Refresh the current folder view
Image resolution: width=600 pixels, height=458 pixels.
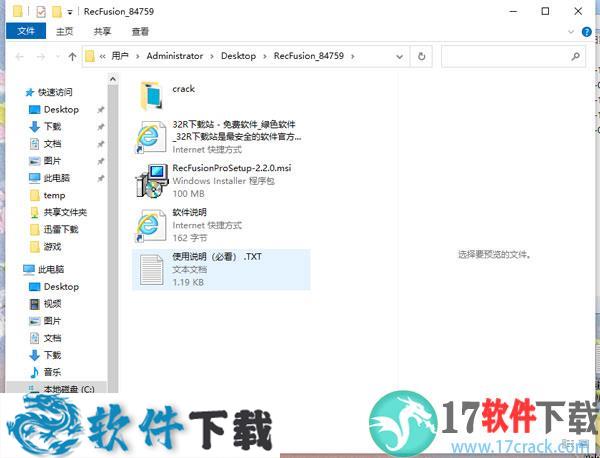click(421, 57)
